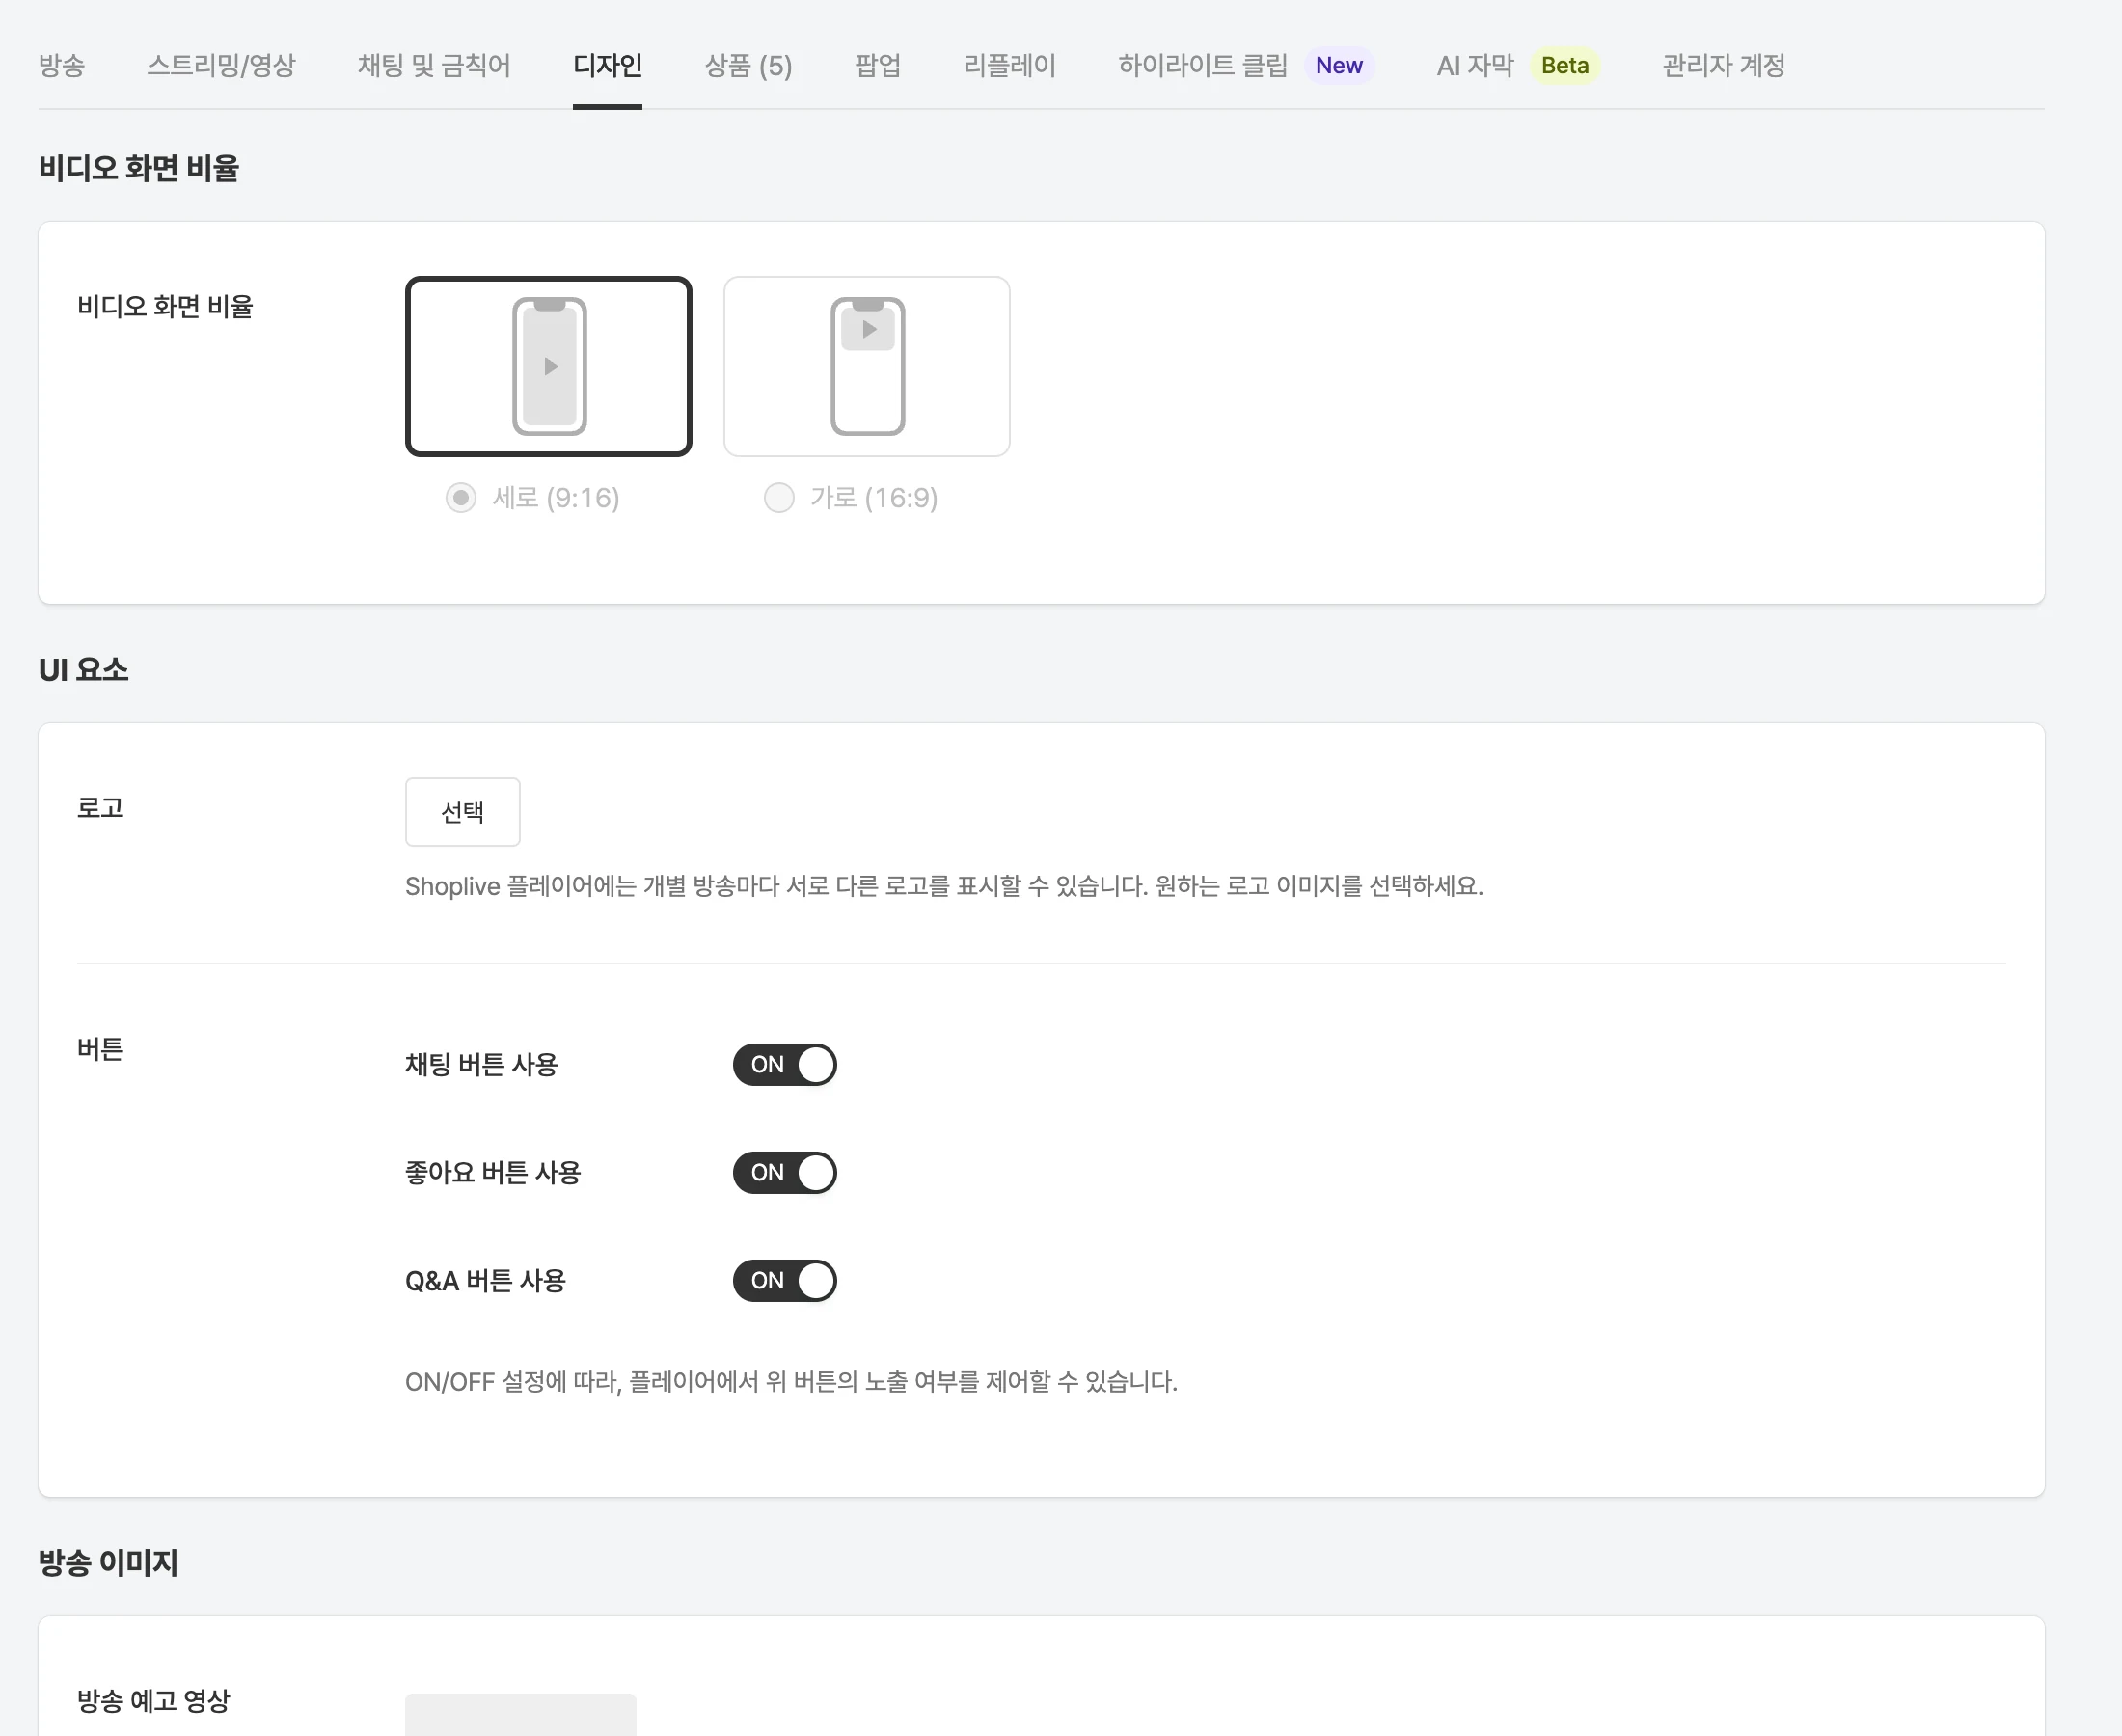Click the full-screen phone icon
The width and height of the screenshot is (2122, 1736).
[549, 366]
